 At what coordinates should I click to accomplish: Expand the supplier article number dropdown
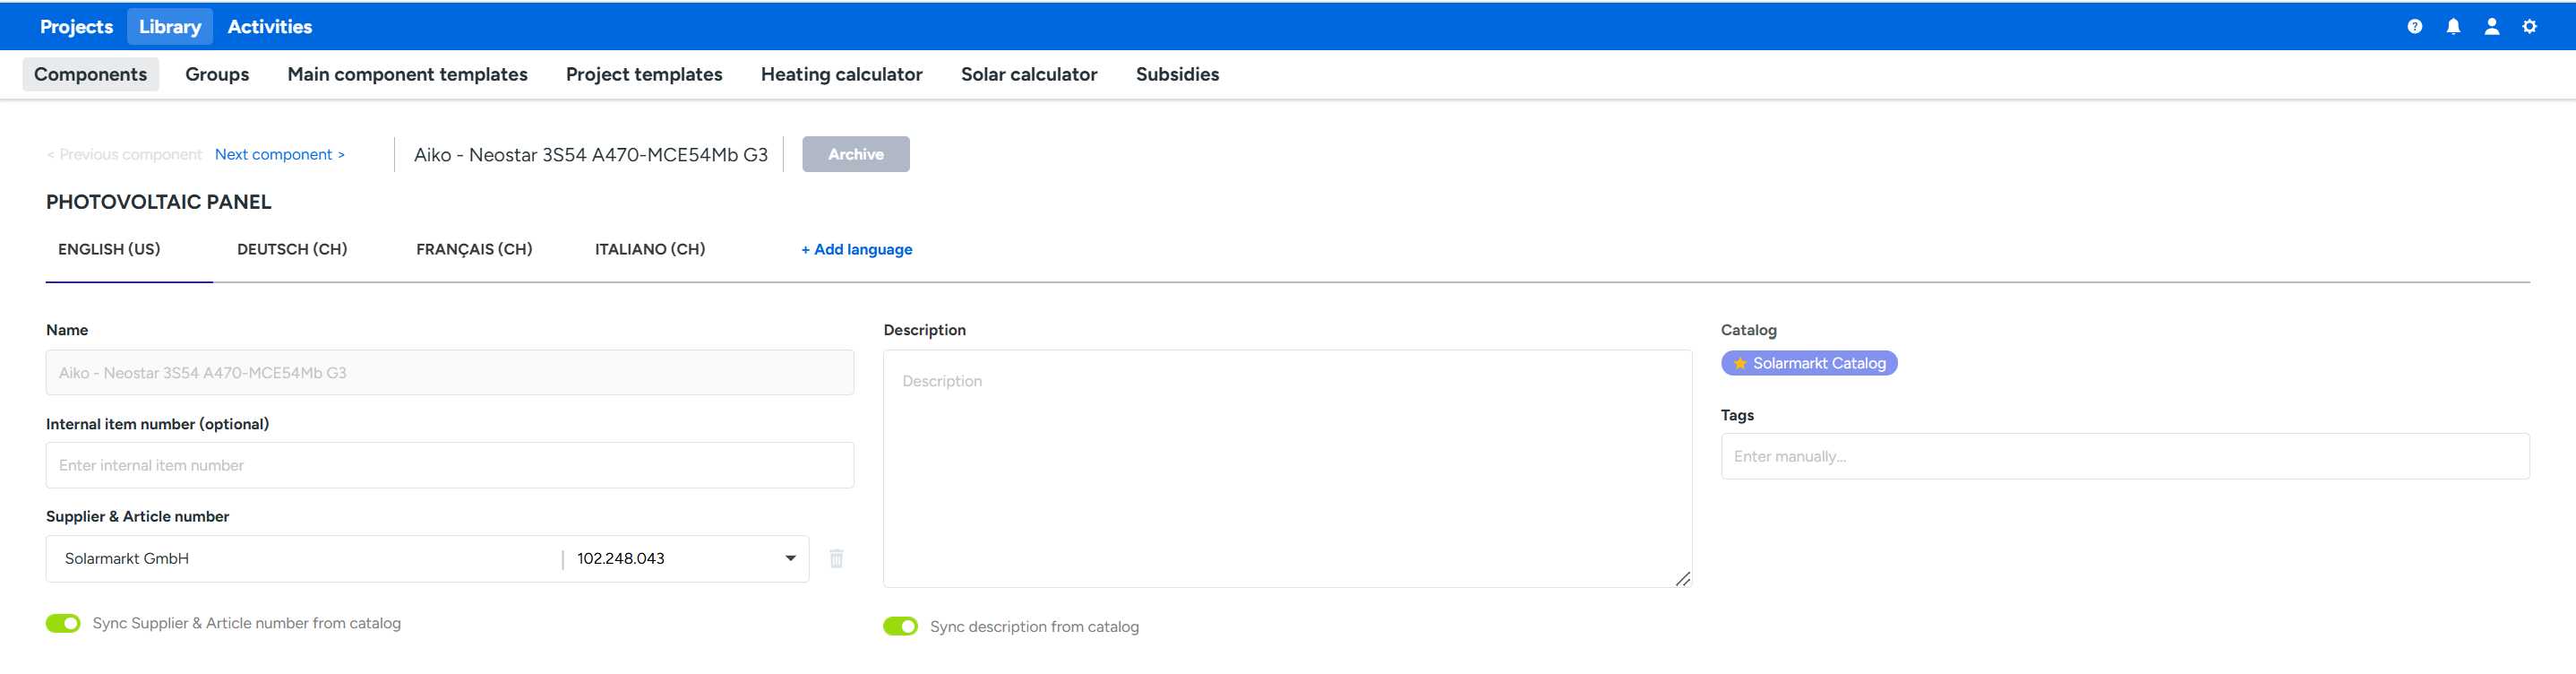coord(790,558)
